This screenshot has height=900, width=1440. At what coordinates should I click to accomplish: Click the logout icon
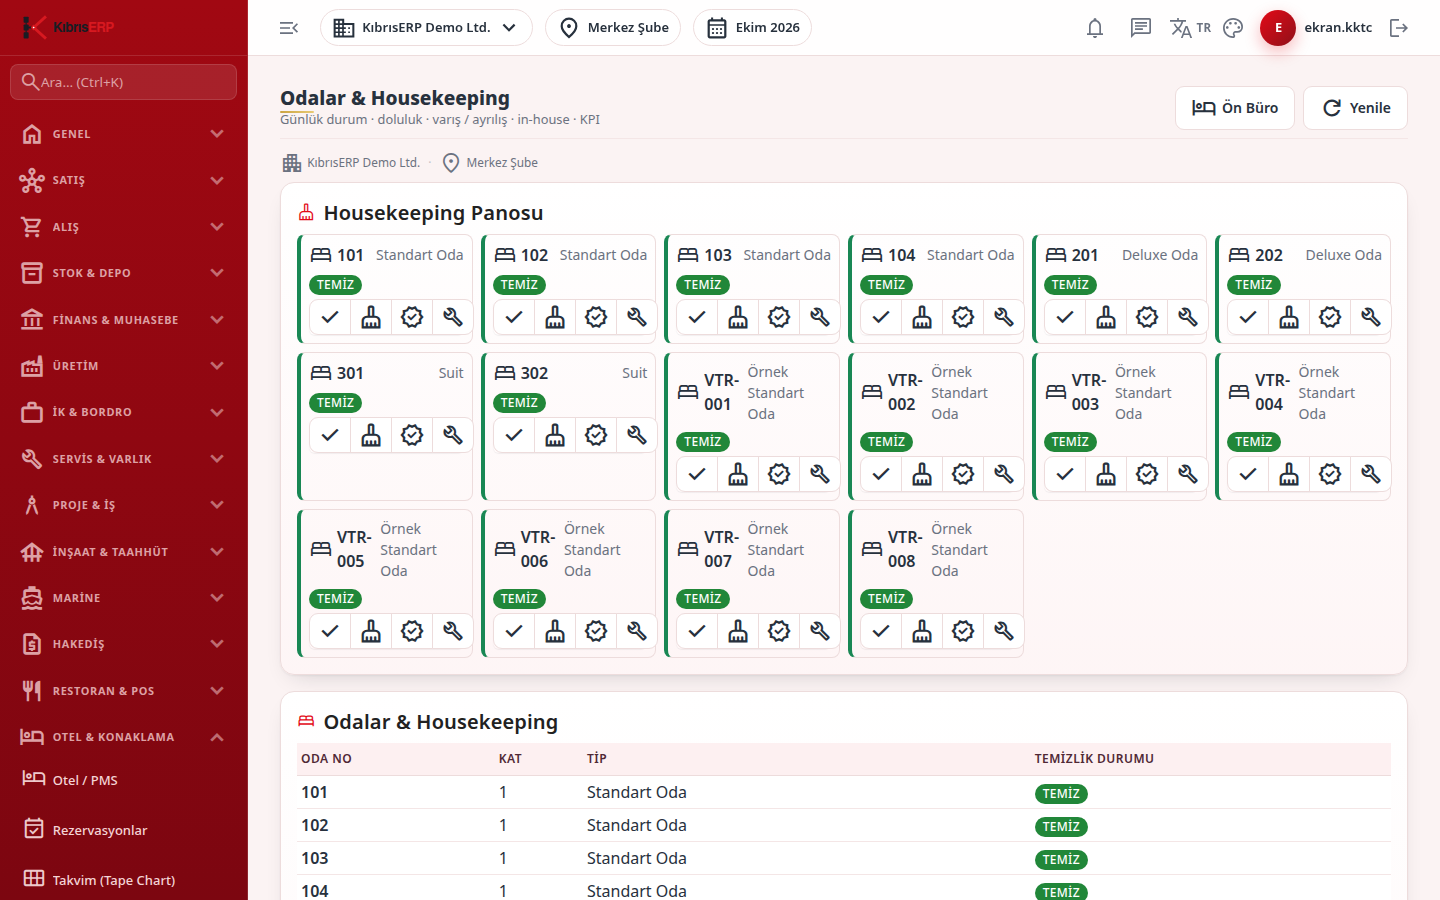(x=1399, y=28)
